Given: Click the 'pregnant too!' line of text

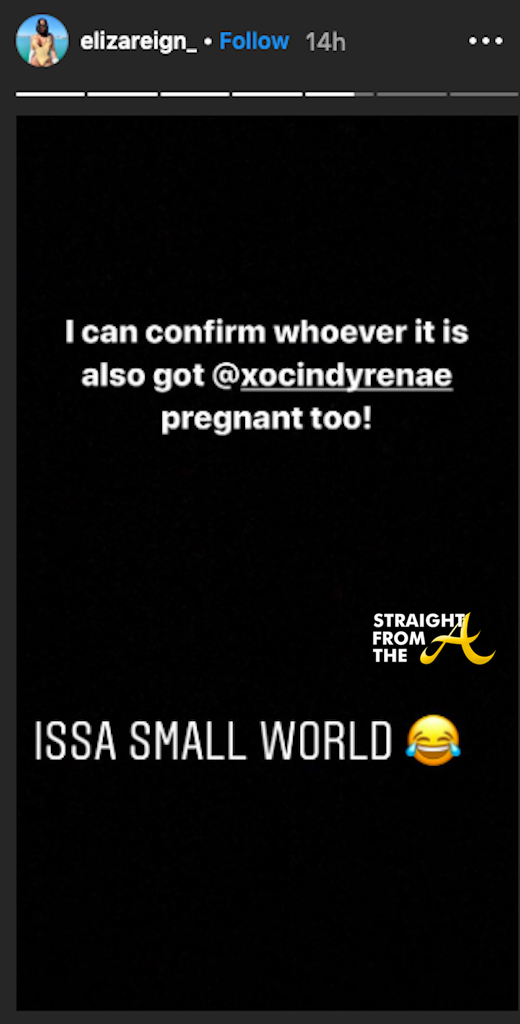Looking at the screenshot, I should click(x=267, y=420).
